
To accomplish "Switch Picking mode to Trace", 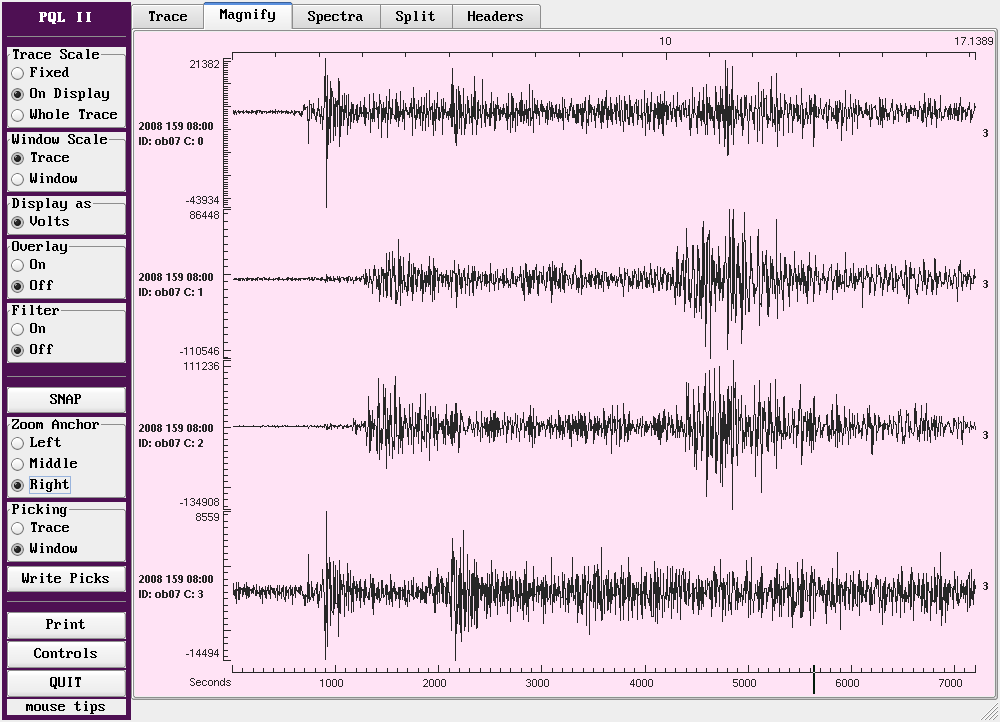I will click(18, 528).
